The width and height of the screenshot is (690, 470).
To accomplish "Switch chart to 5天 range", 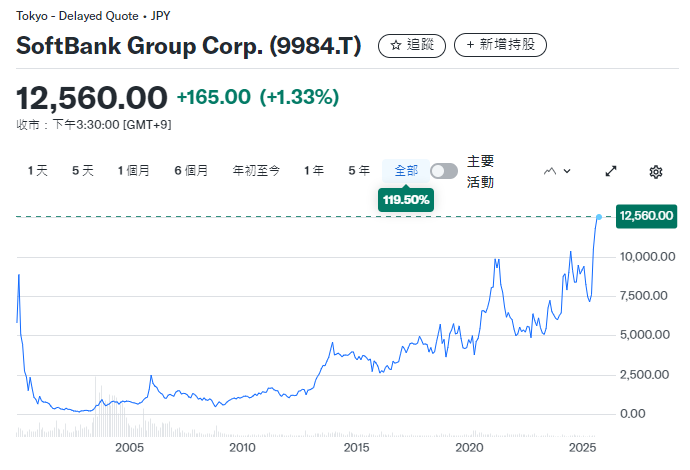I will (83, 171).
